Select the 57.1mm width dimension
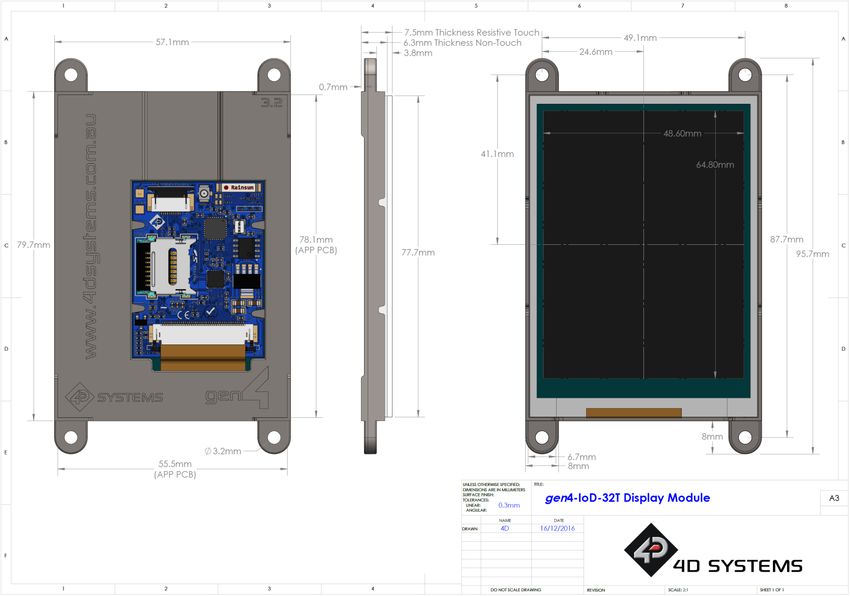This screenshot has height=596, width=850. coord(172,42)
